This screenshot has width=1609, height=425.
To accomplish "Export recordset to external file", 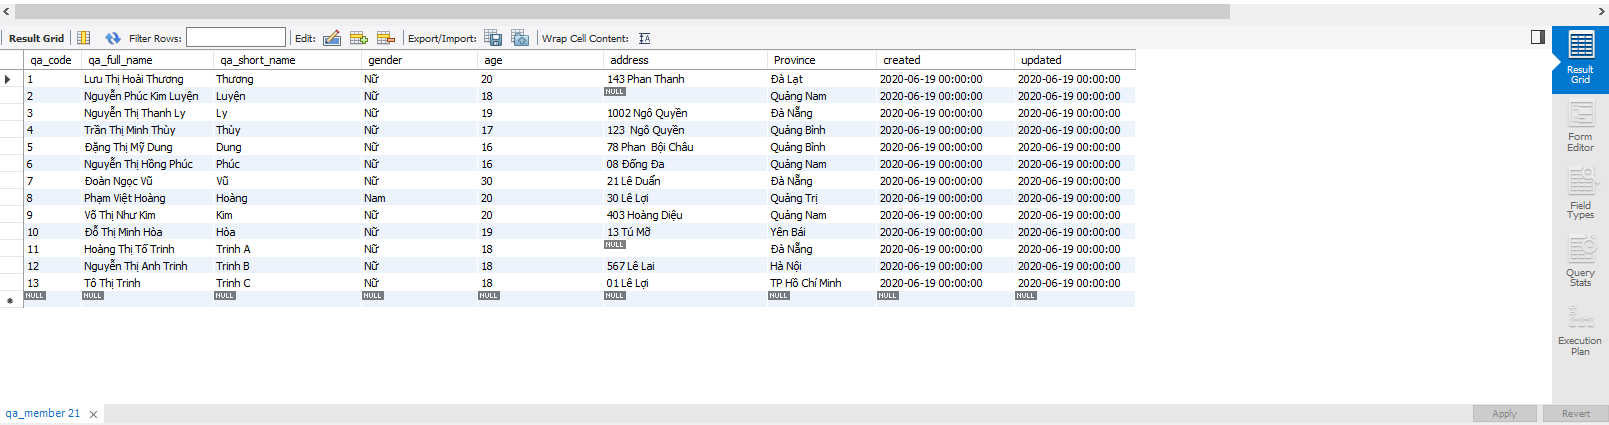I will (493, 38).
